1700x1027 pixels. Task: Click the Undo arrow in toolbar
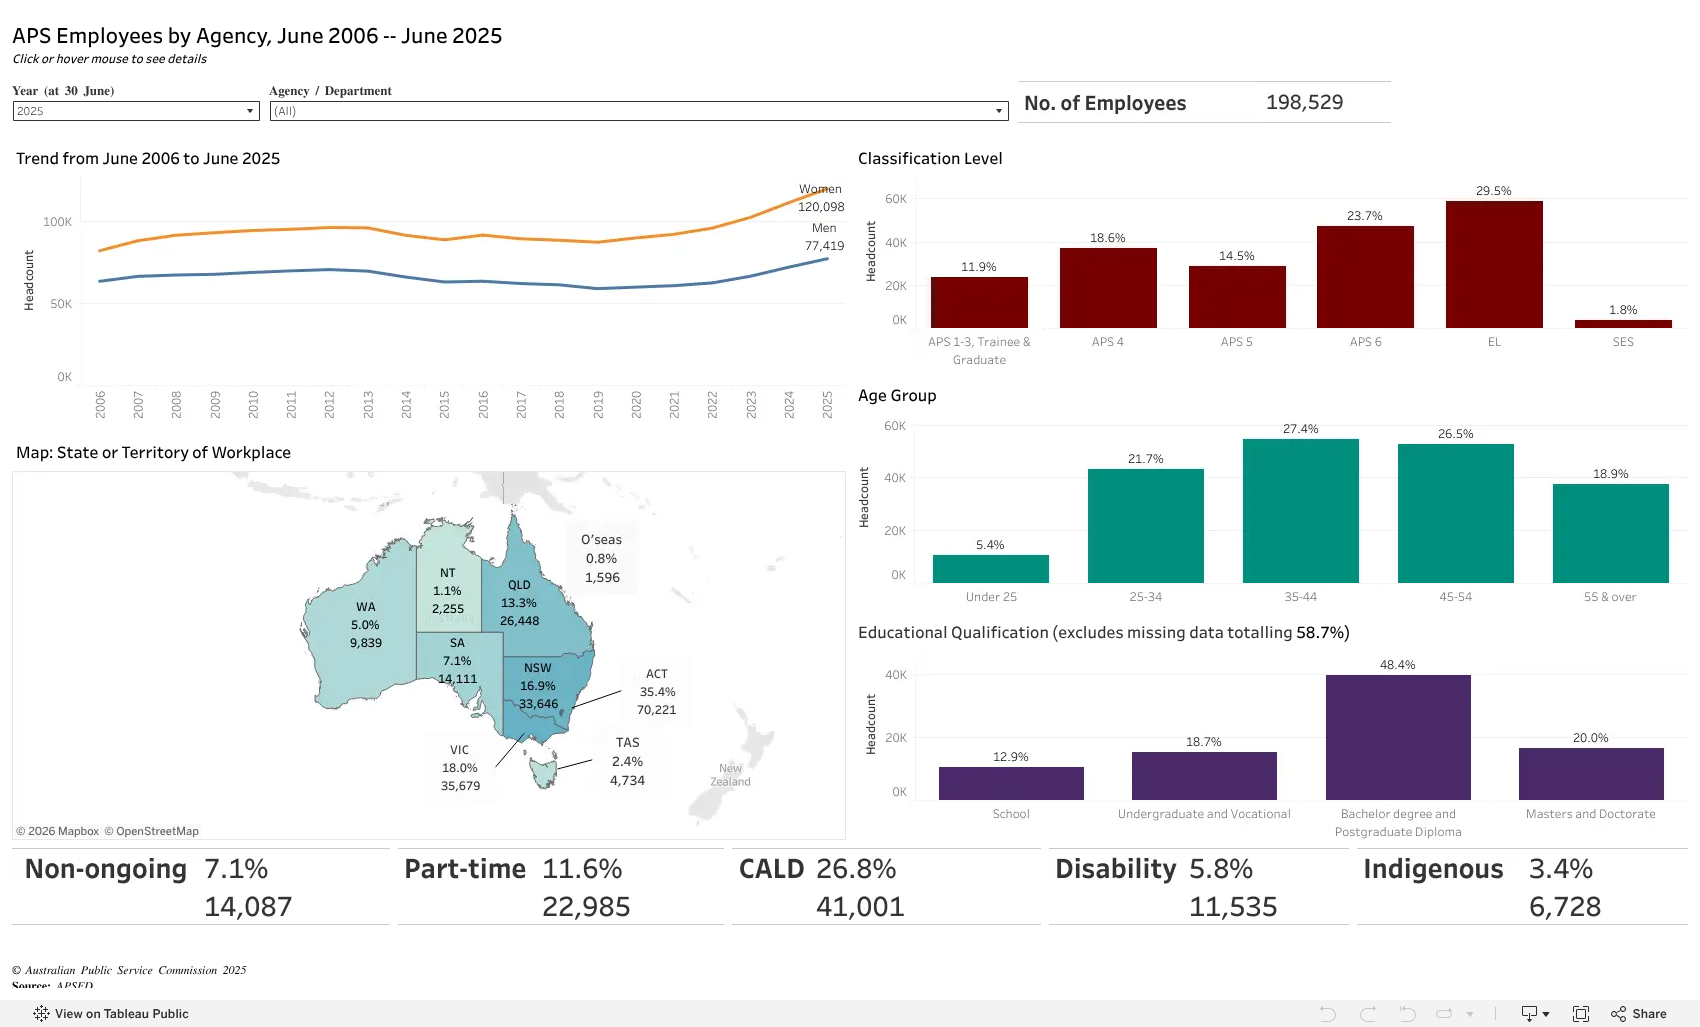click(1328, 1014)
